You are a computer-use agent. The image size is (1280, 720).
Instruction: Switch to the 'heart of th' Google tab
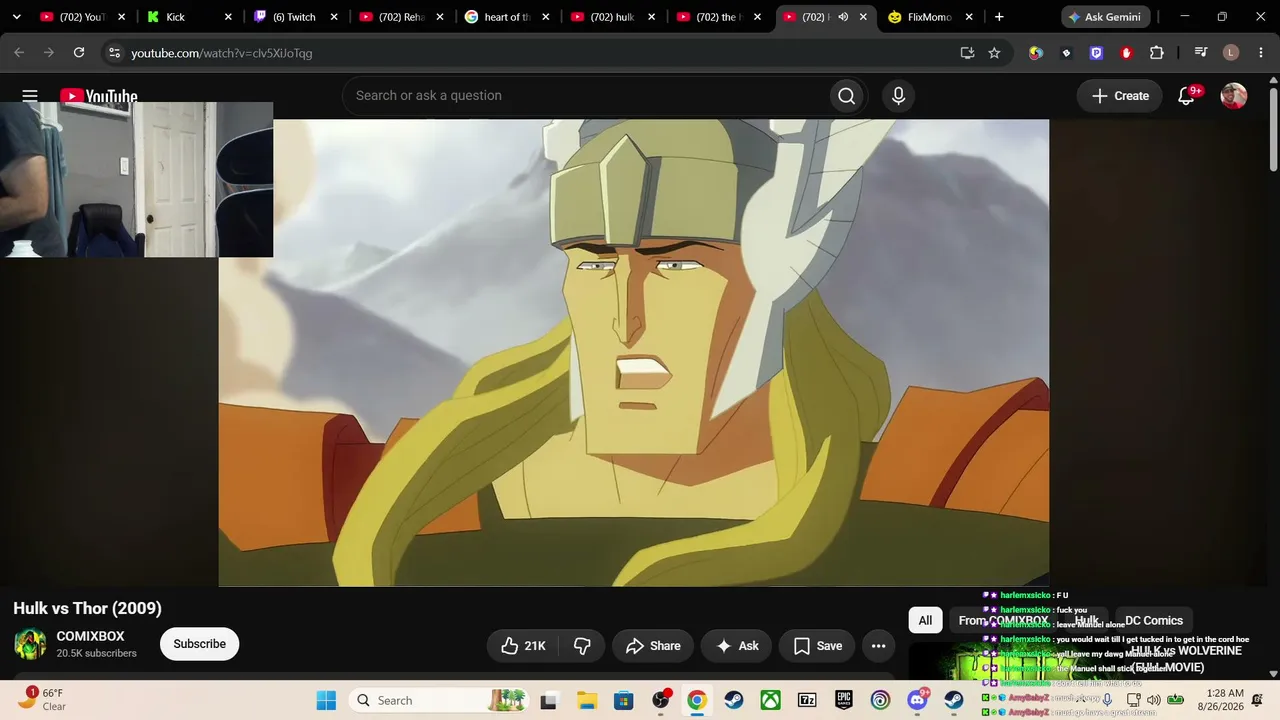(507, 17)
